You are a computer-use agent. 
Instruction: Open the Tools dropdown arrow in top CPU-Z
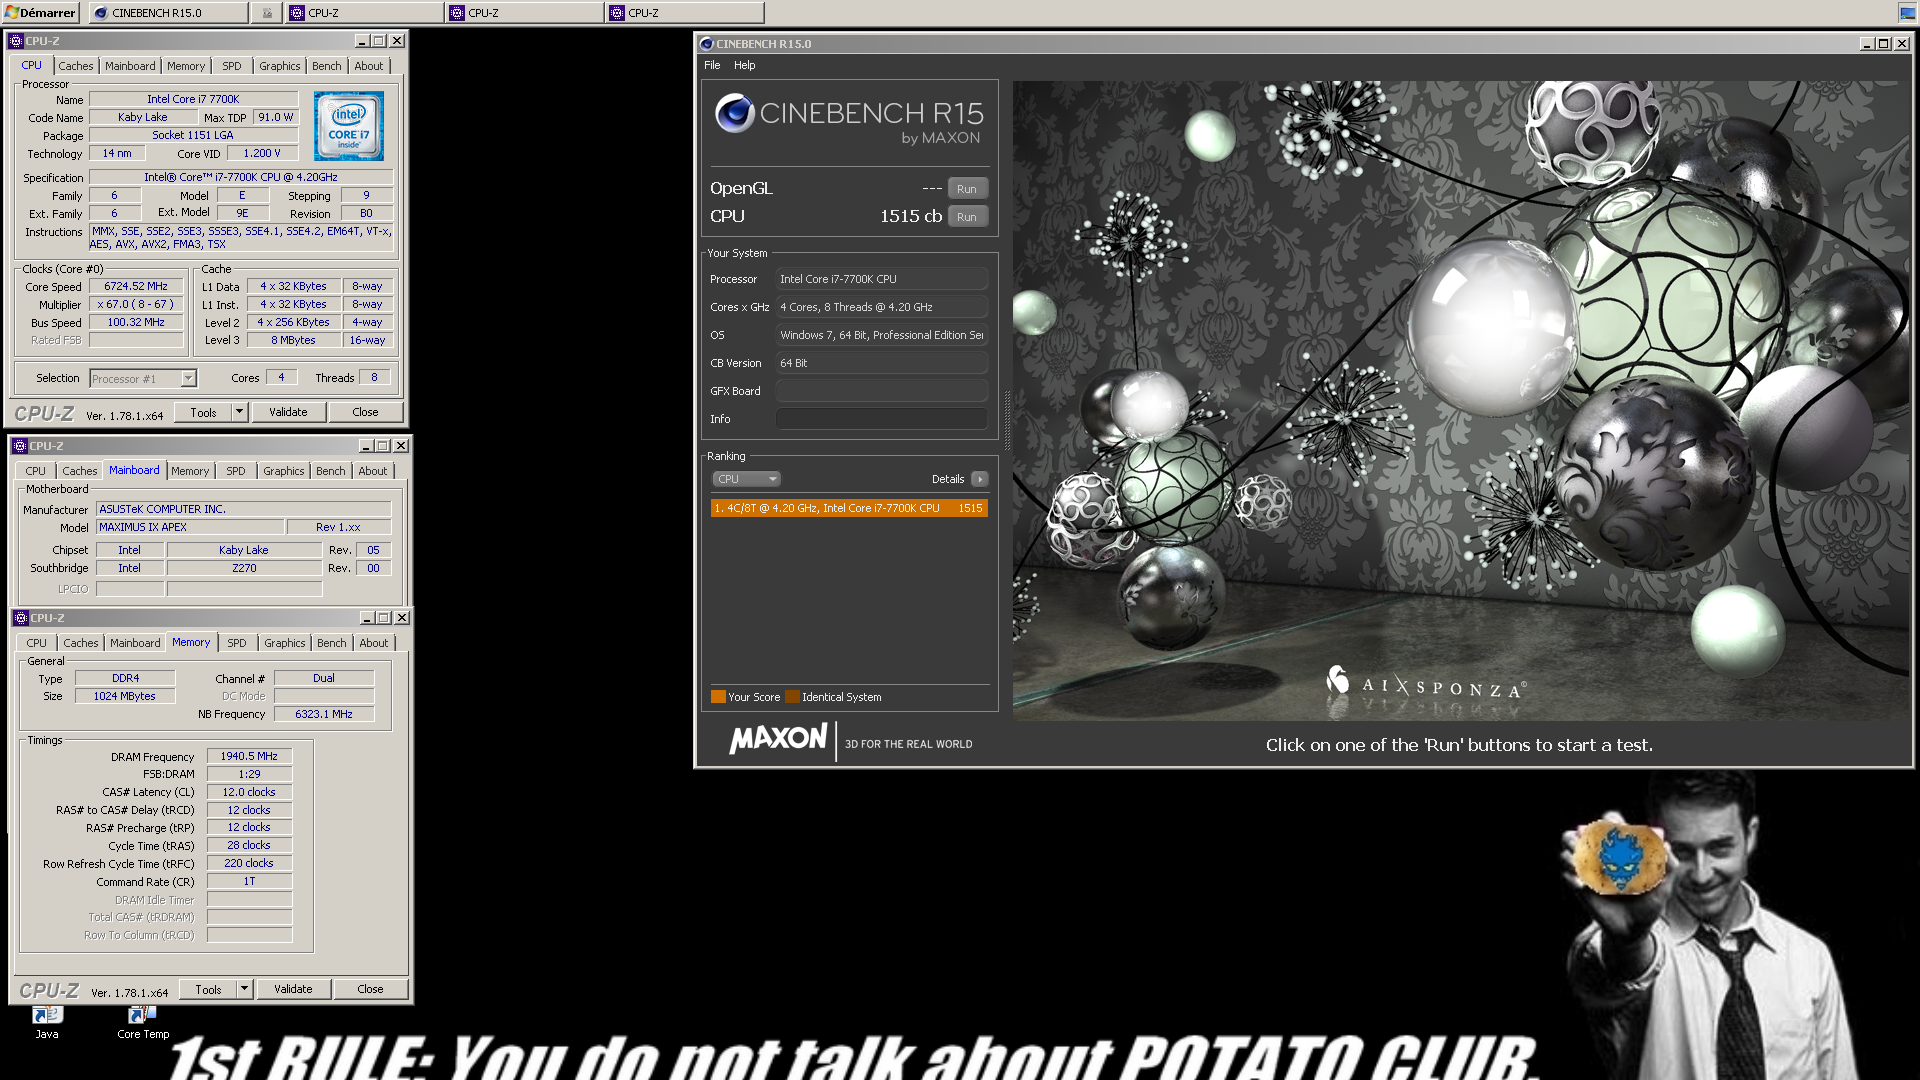(239, 412)
